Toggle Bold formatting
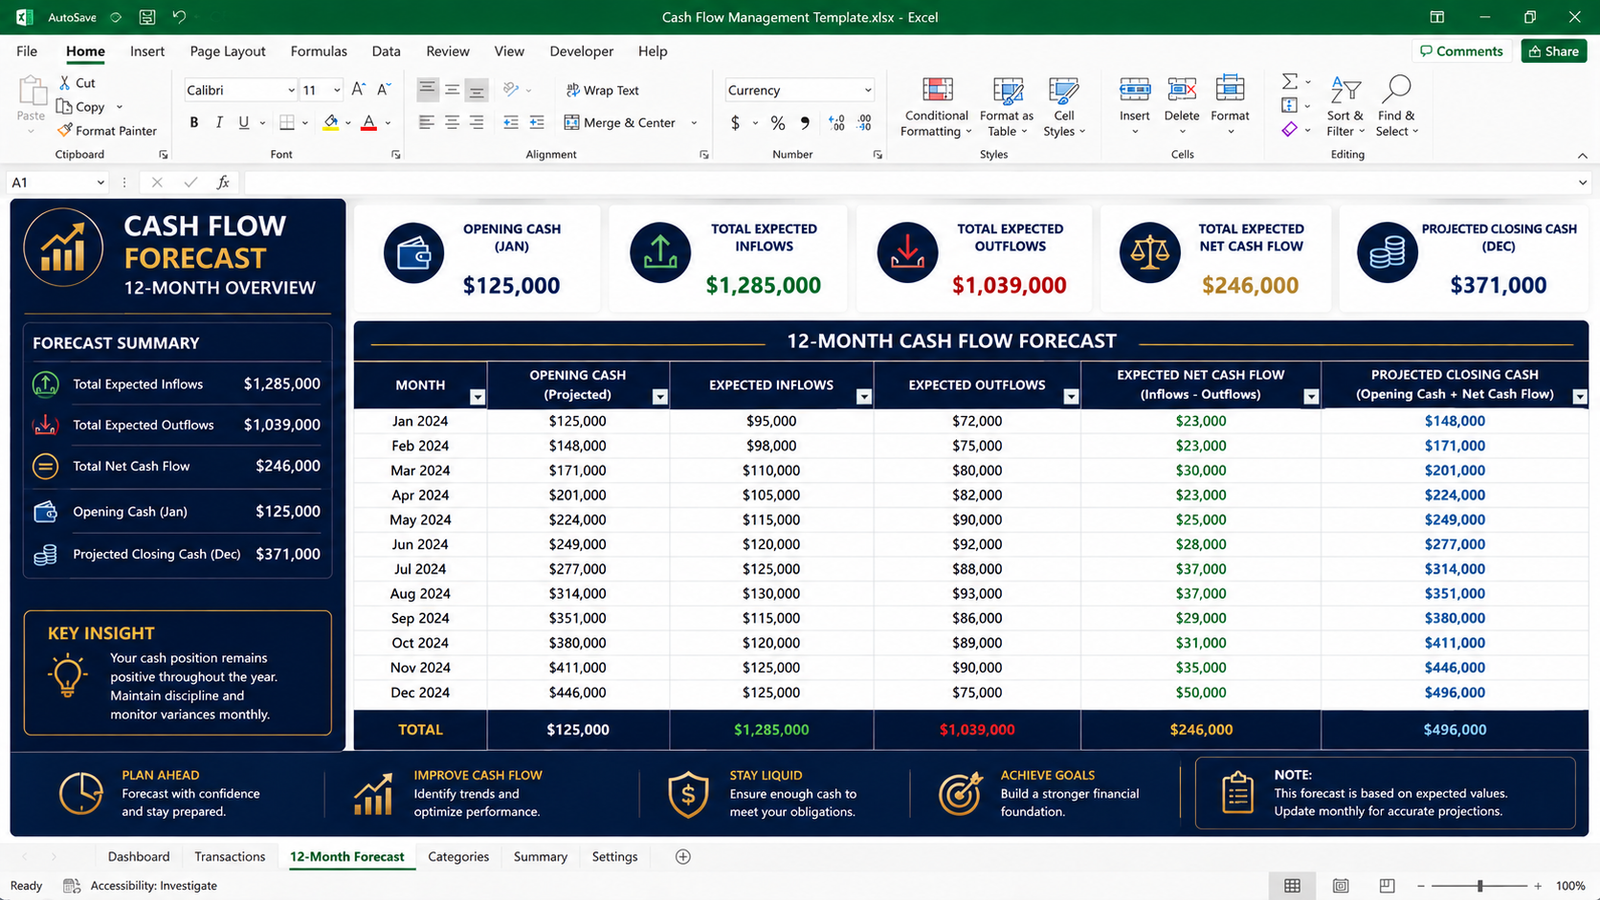 tap(194, 122)
